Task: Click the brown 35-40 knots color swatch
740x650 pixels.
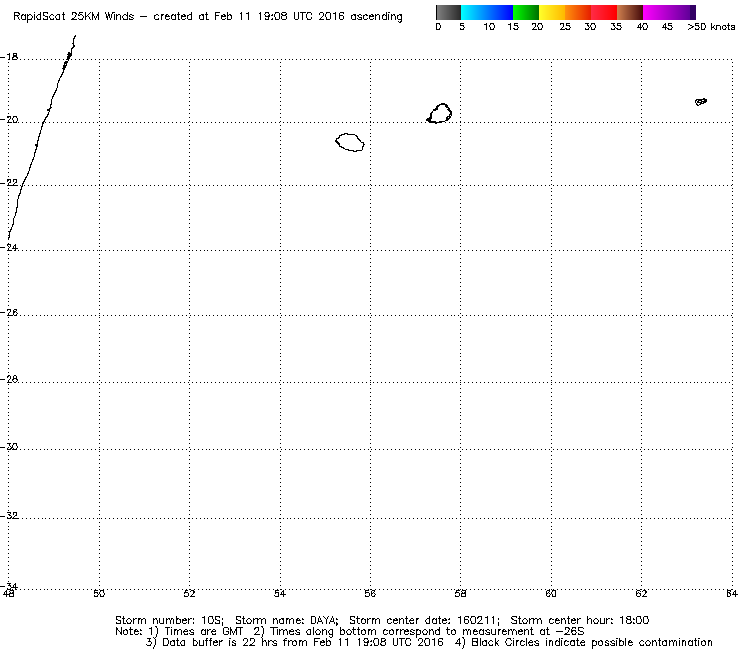Action: (630, 12)
